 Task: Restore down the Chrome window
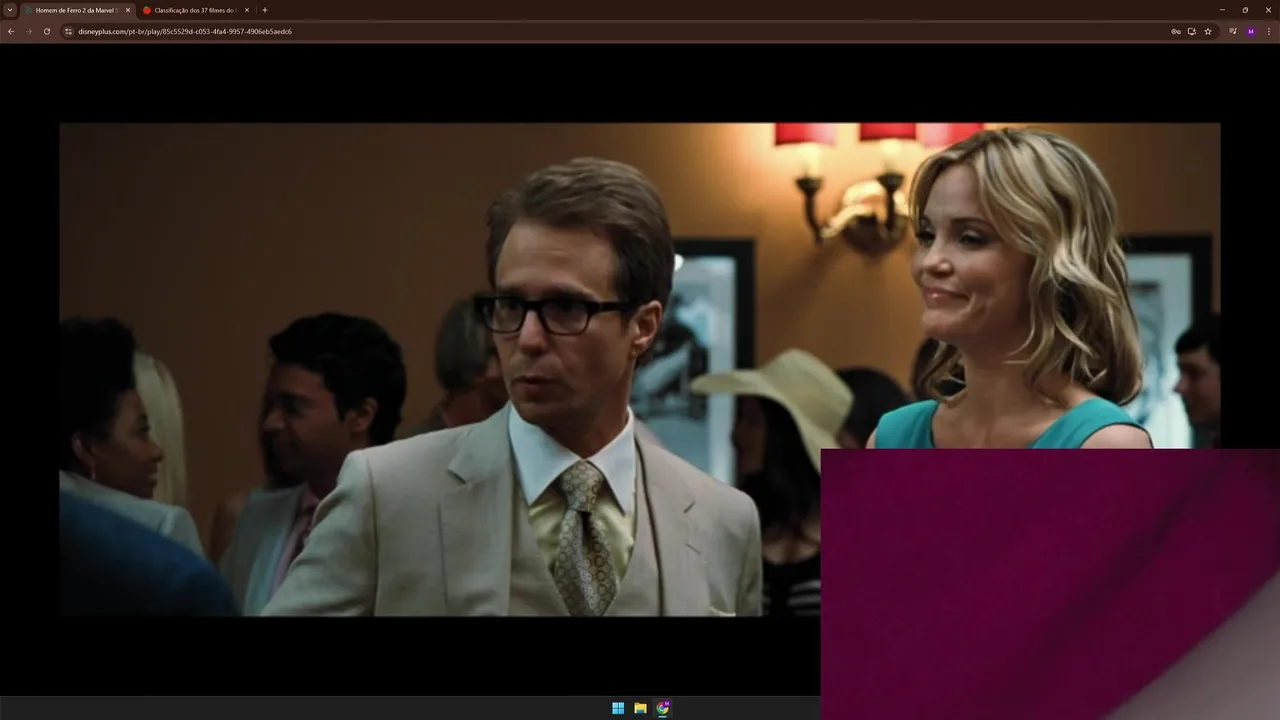pyautogui.click(x=1245, y=10)
